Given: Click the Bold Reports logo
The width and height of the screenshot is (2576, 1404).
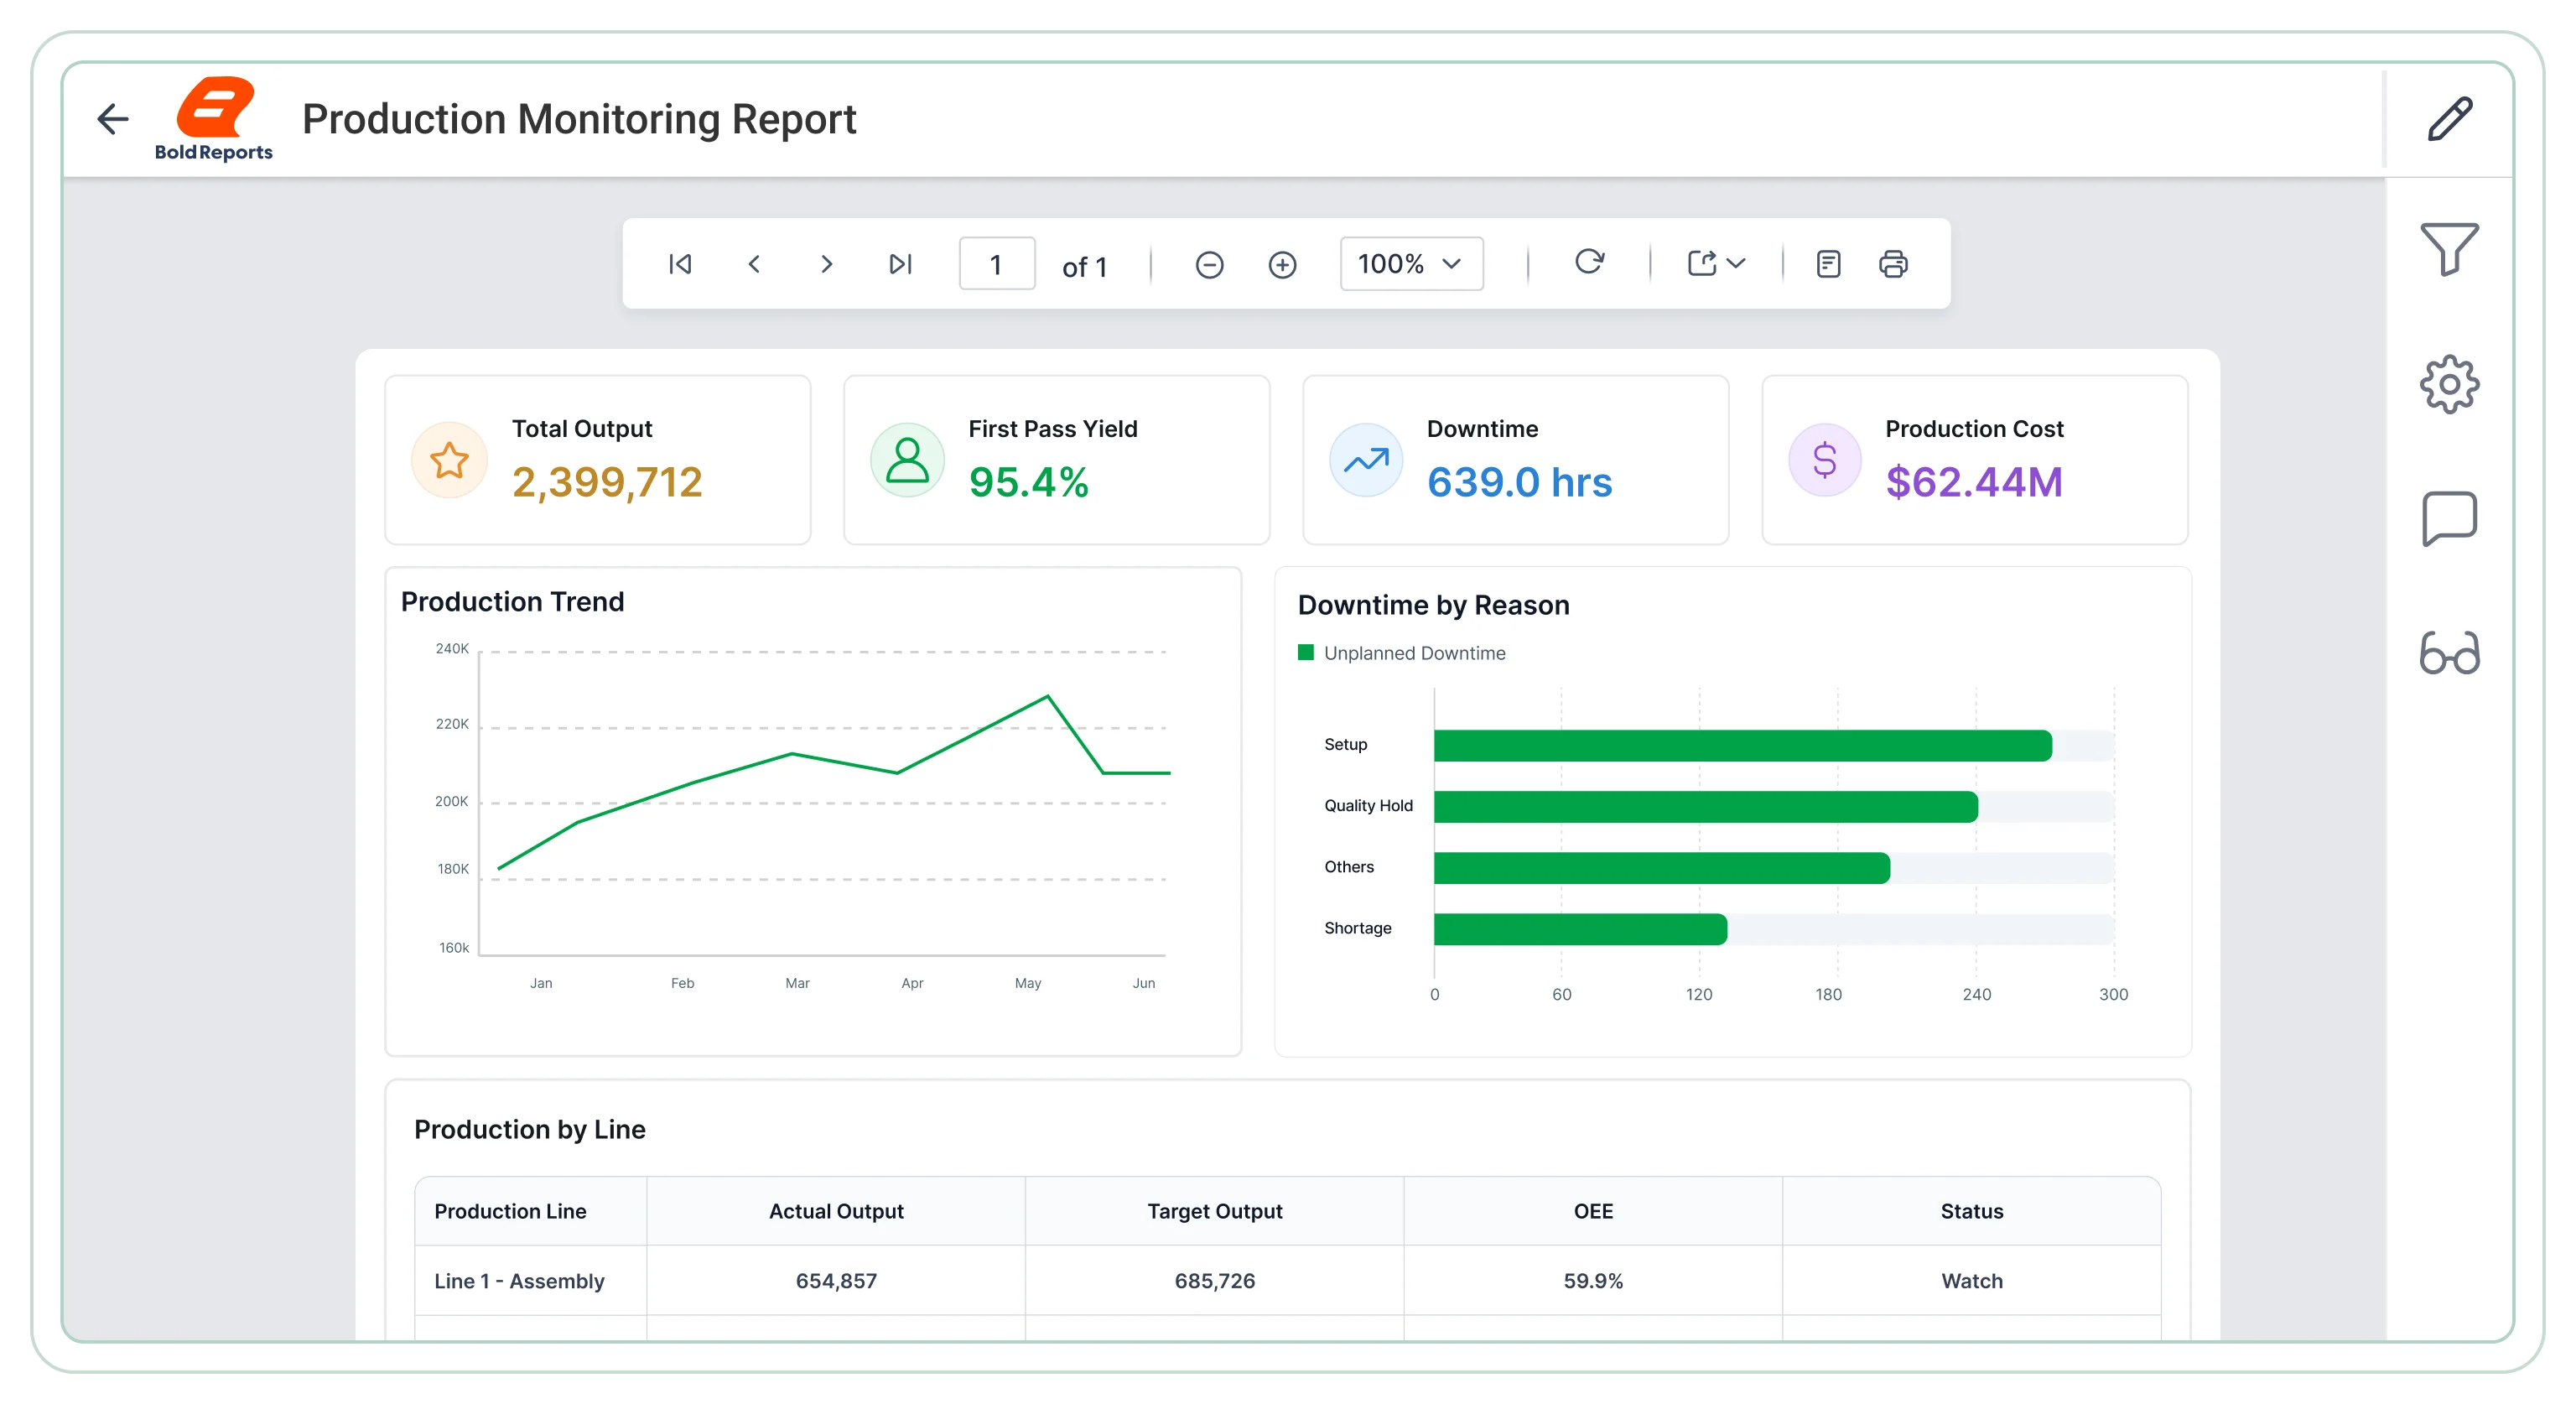Looking at the screenshot, I should (x=214, y=120).
